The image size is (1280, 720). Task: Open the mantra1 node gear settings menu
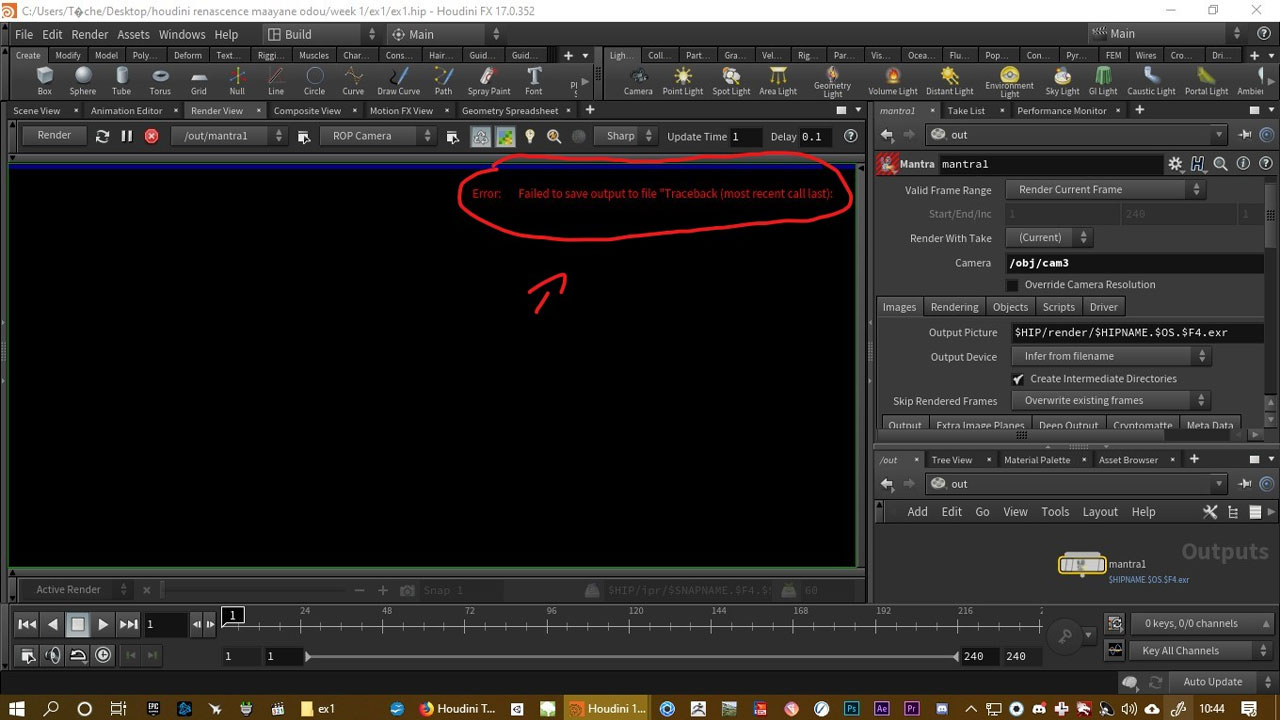click(1176, 163)
